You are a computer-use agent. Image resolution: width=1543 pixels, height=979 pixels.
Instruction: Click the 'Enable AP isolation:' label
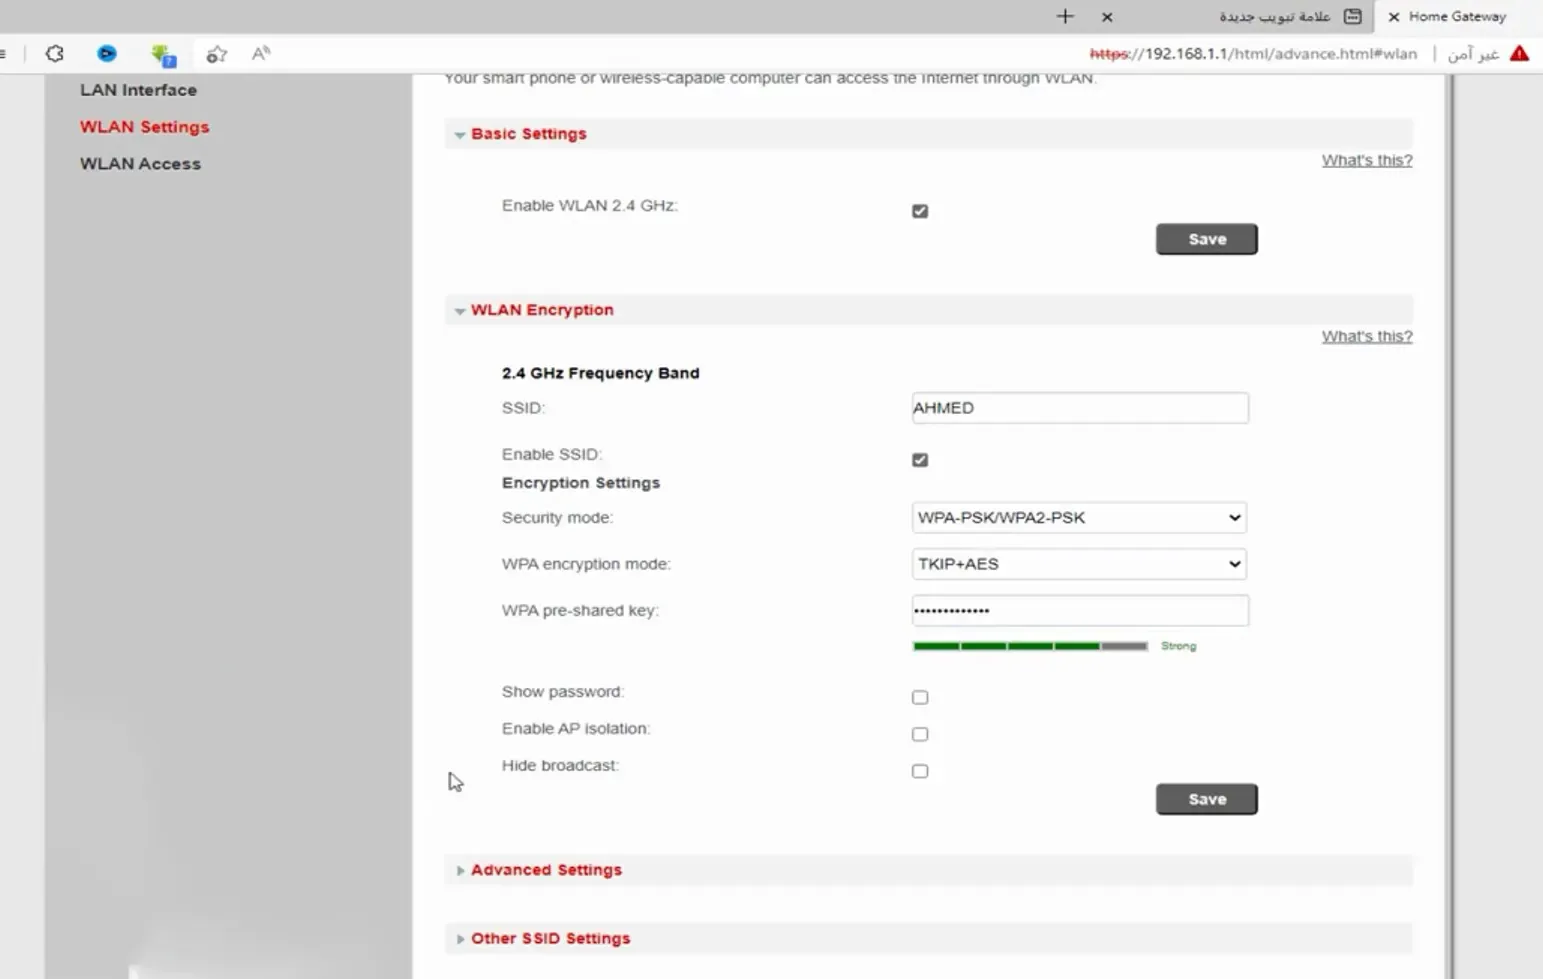pyautogui.click(x=576, y=729)
